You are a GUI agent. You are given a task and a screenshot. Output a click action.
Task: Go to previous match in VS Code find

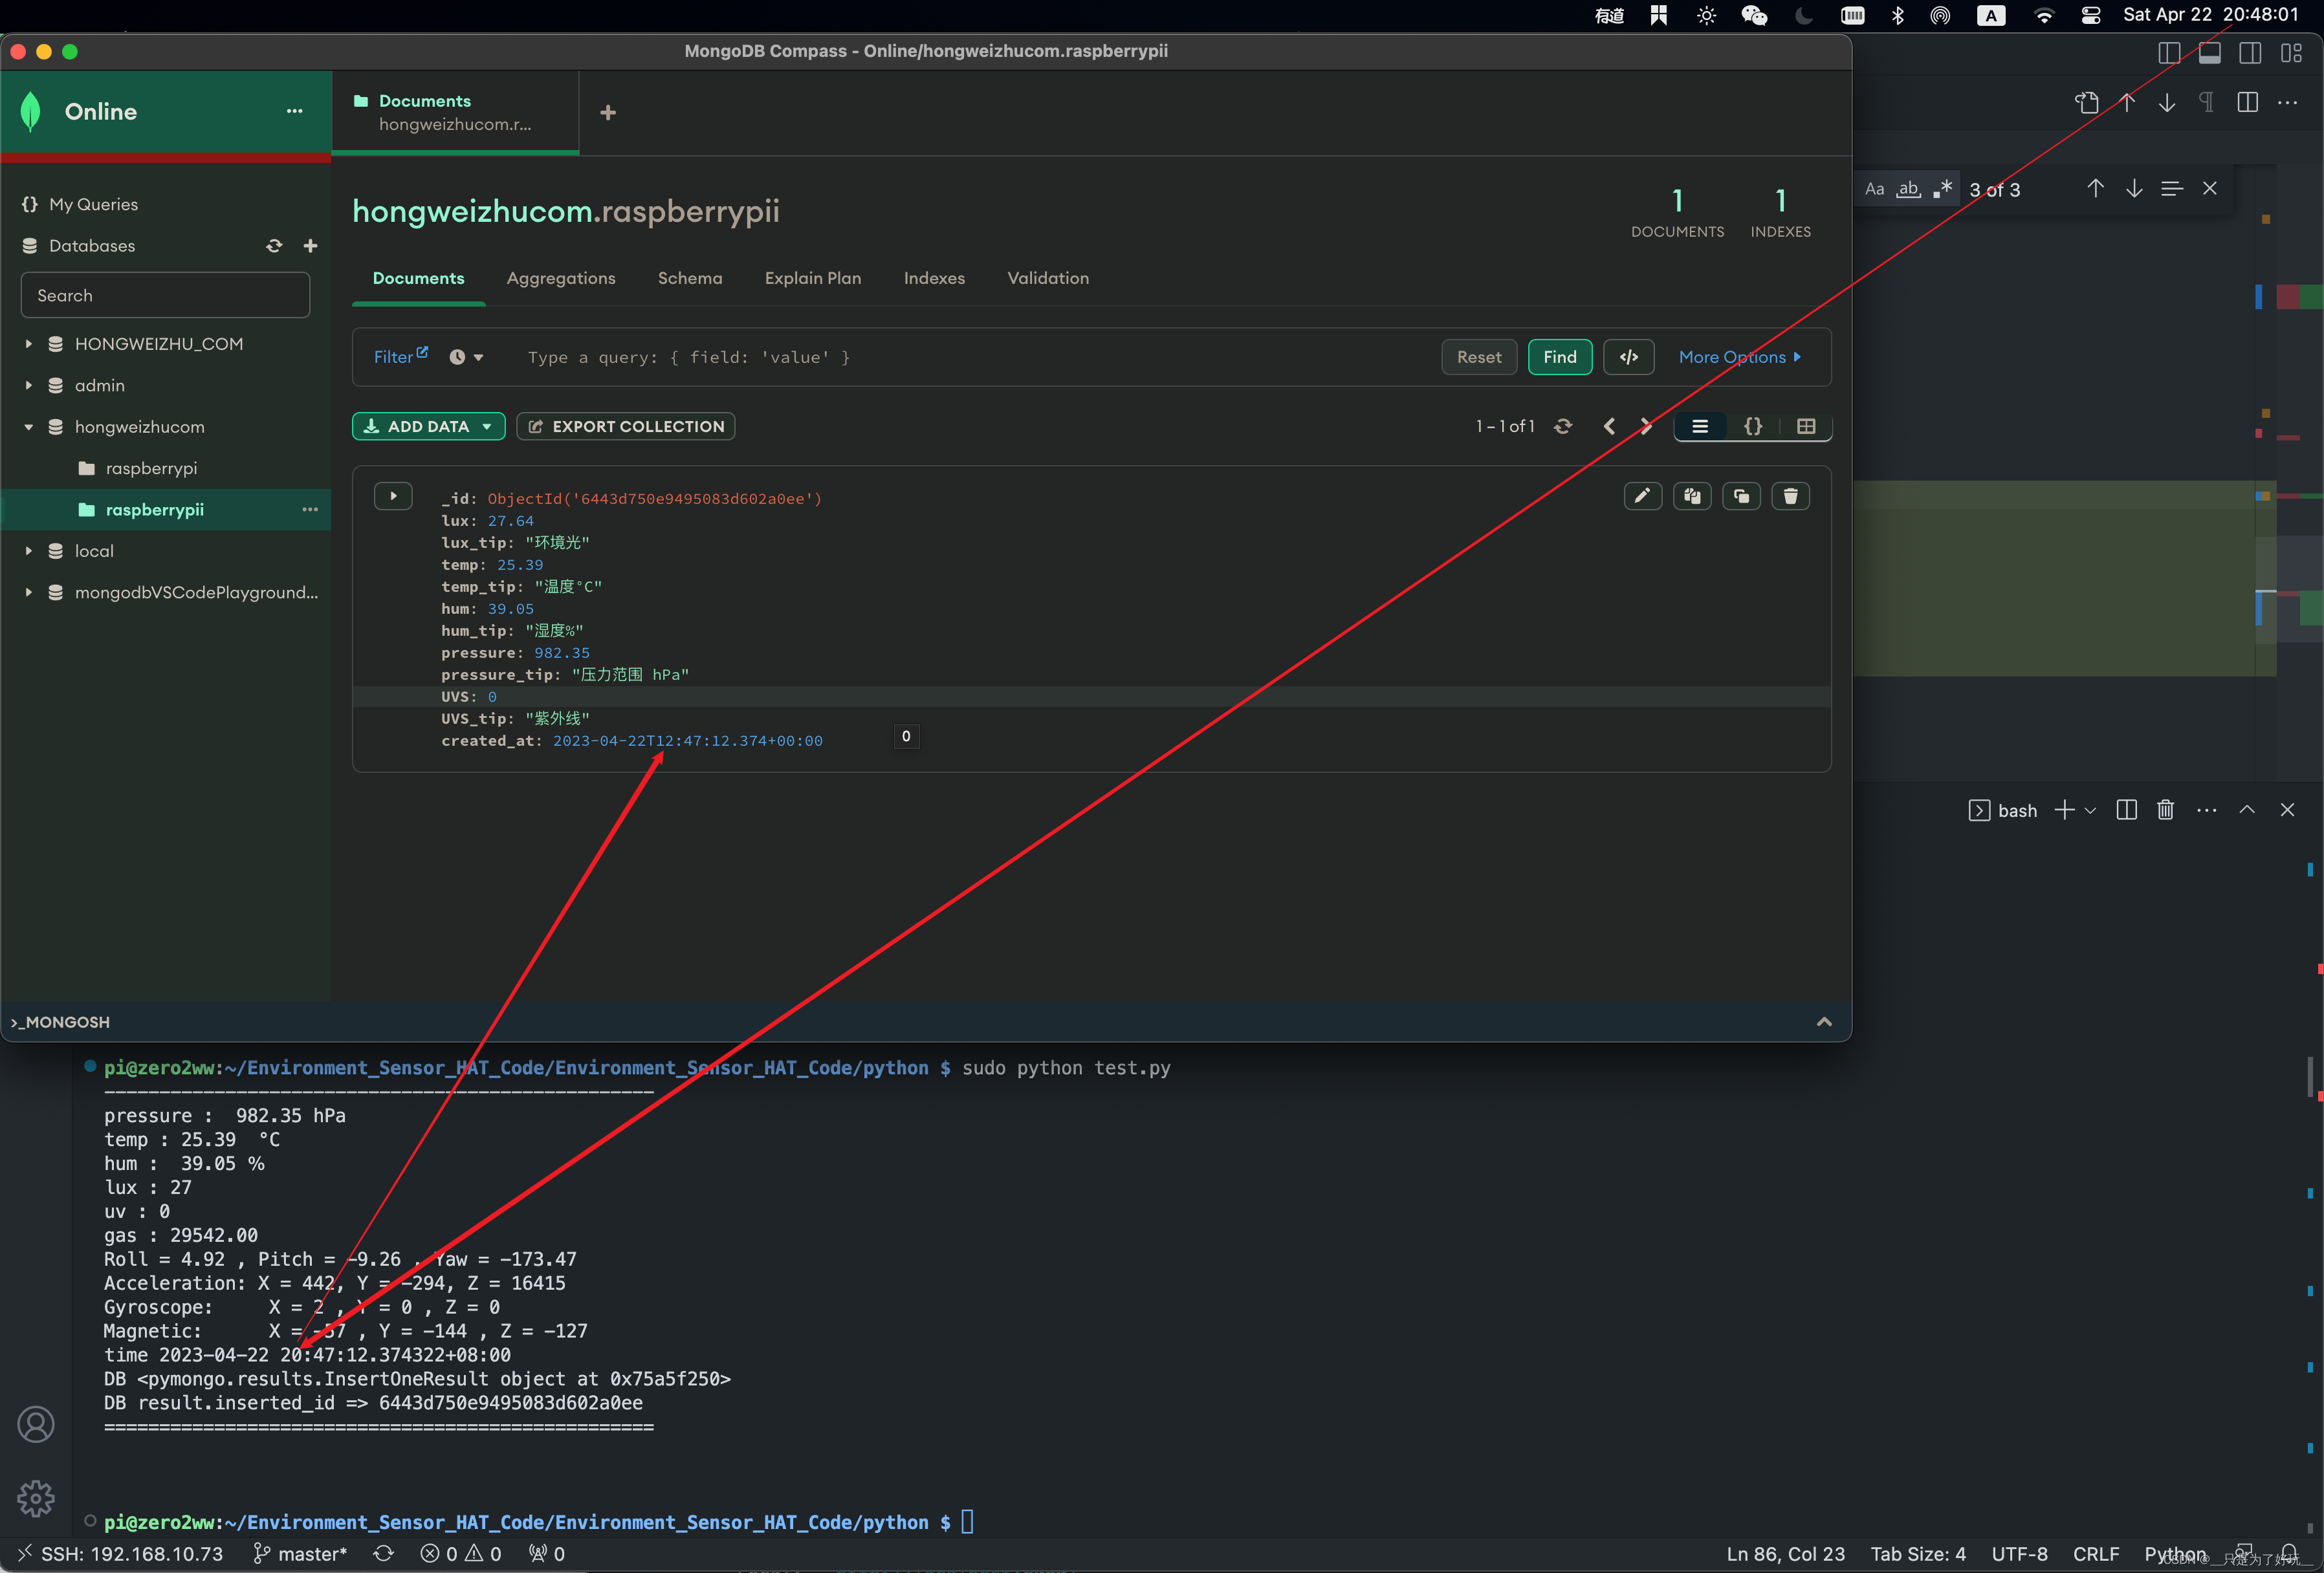tap(2095, 189)
